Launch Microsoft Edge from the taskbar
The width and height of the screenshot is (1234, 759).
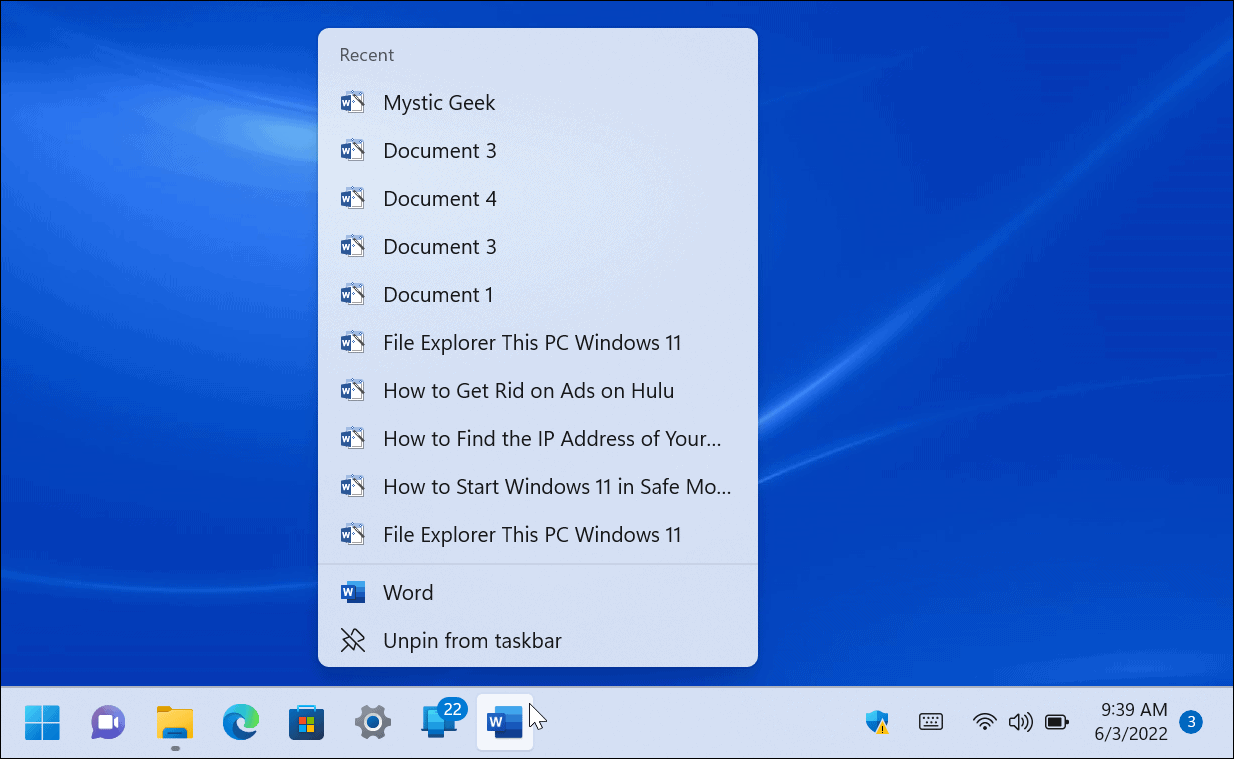click(x=240, y=722)
